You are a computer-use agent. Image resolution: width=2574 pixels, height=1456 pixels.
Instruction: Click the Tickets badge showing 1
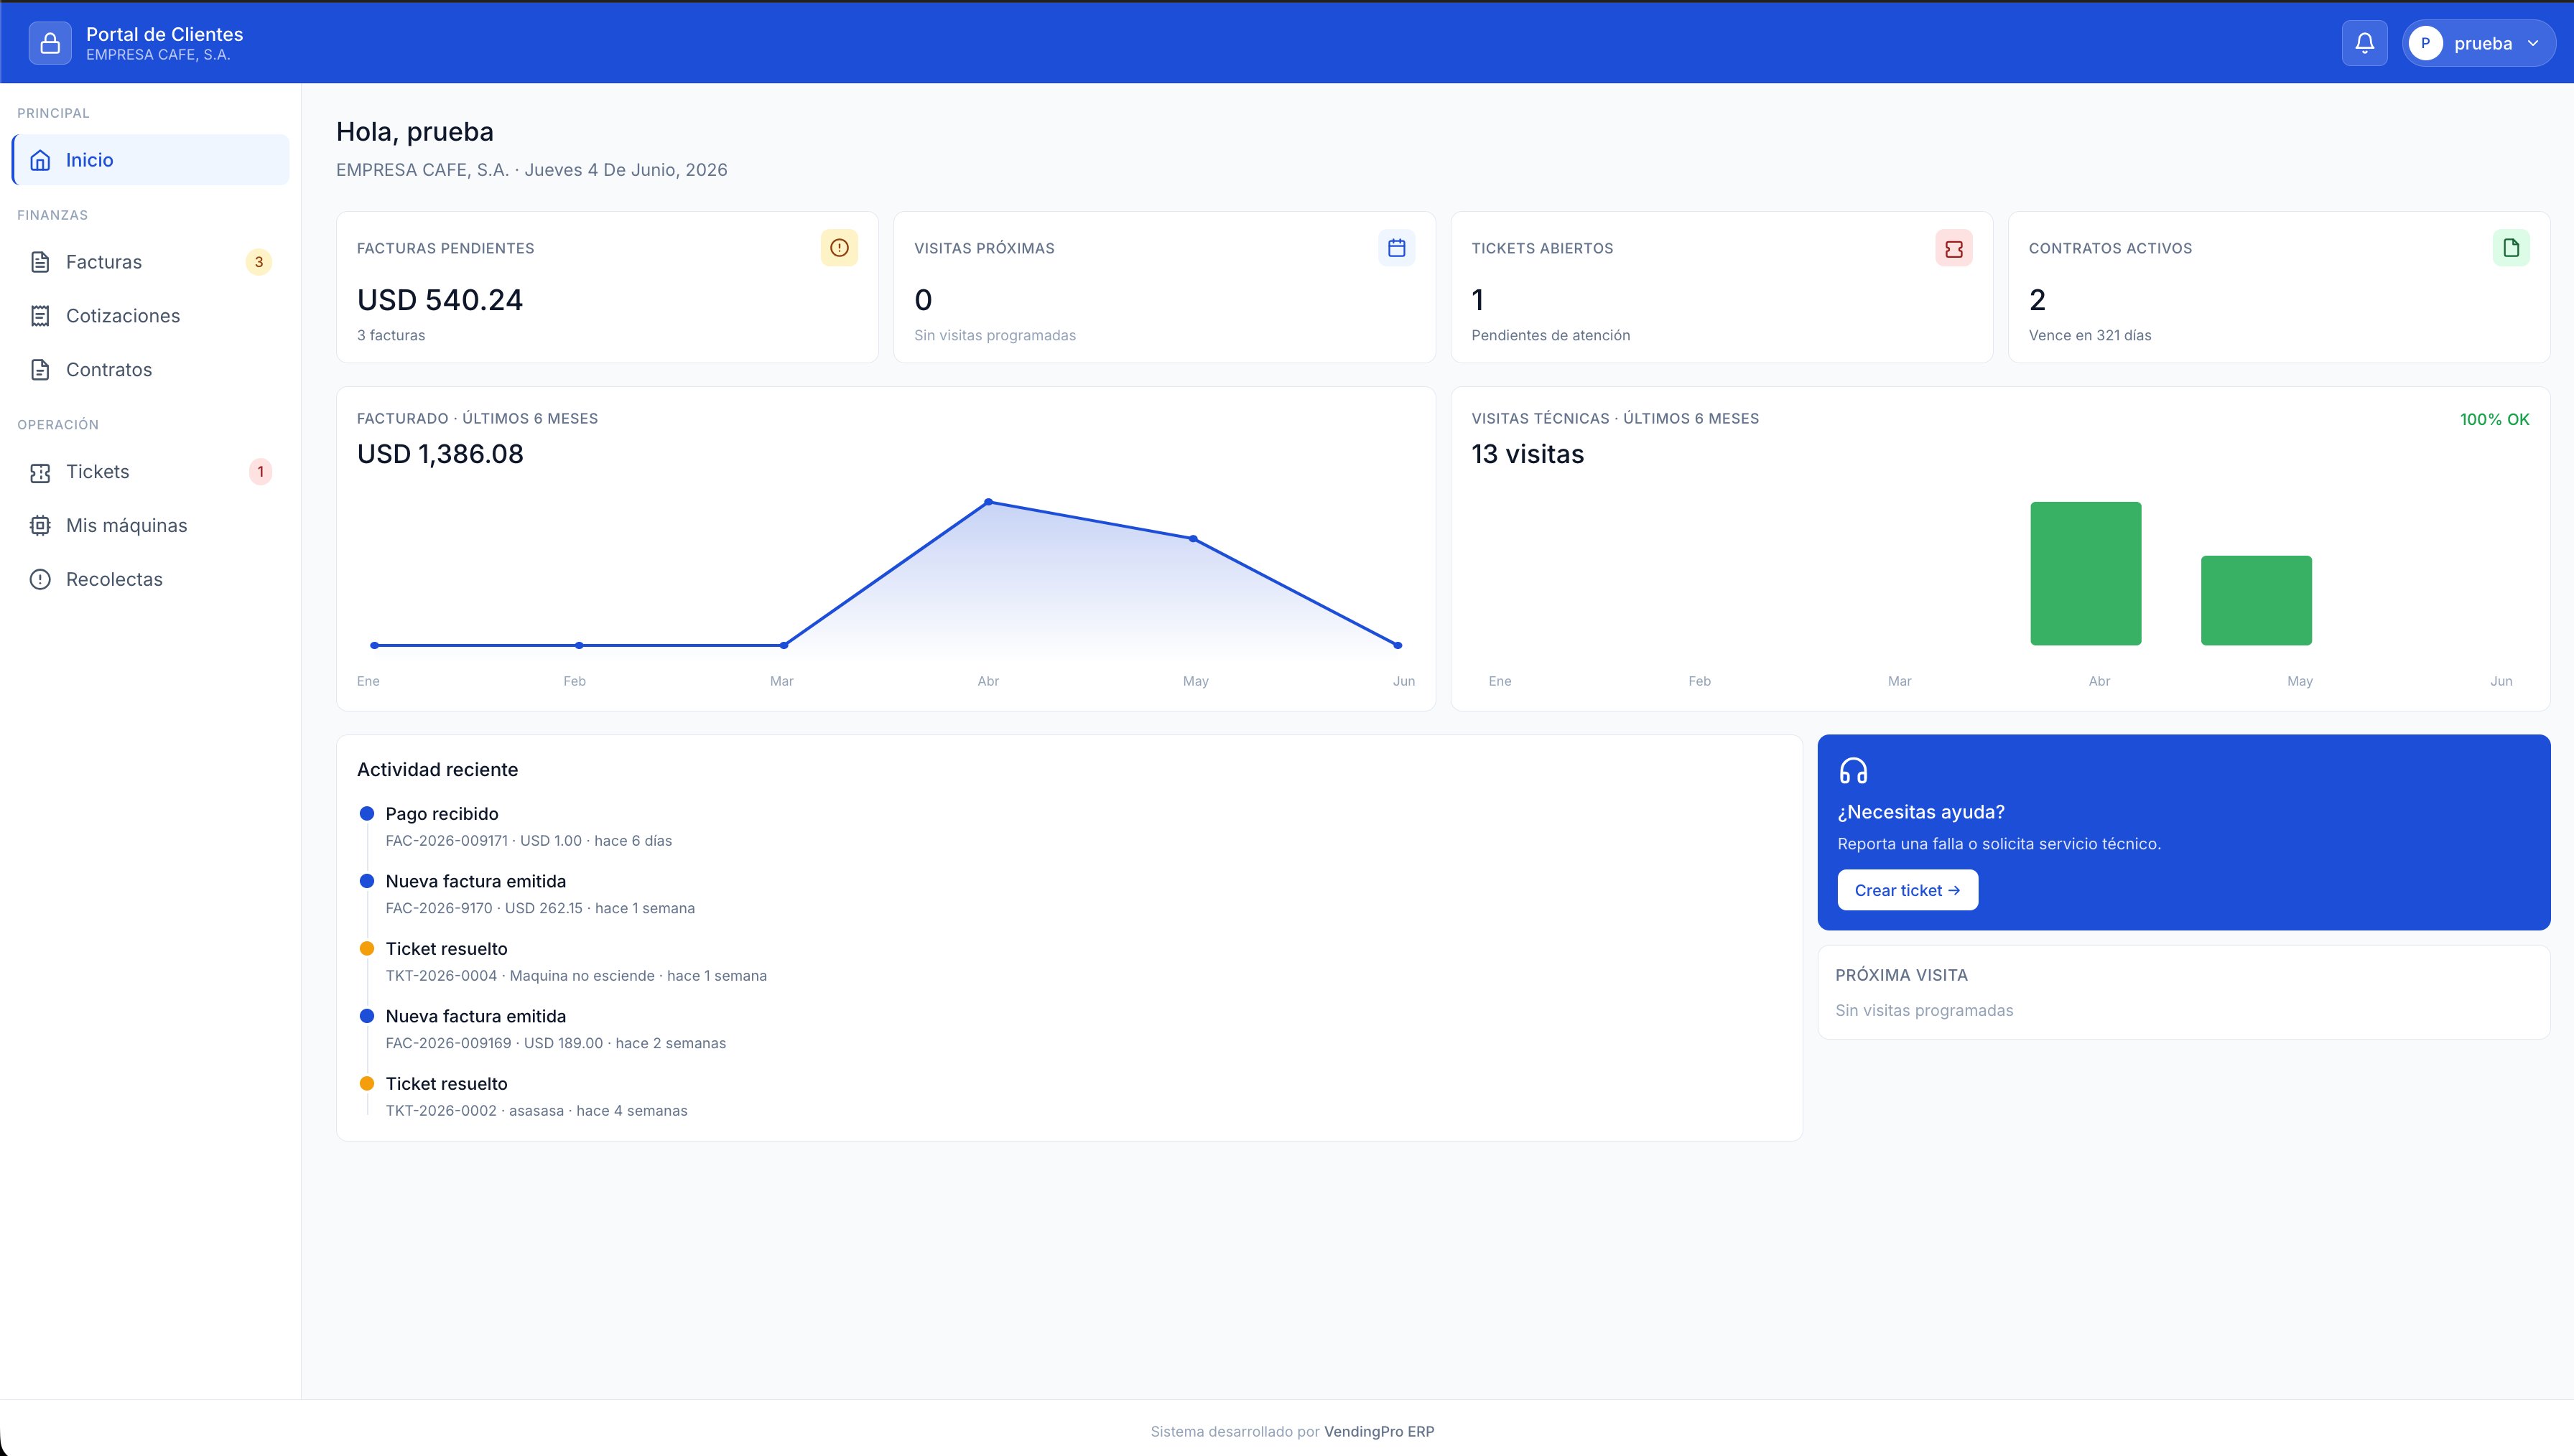[260, 472]
